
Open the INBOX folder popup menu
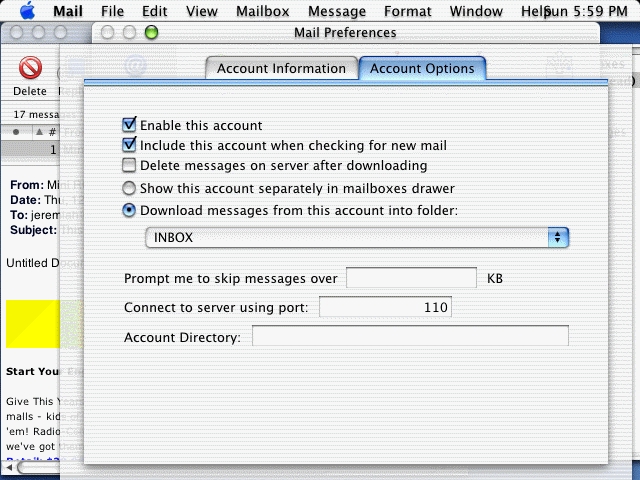tap(357, 238)
